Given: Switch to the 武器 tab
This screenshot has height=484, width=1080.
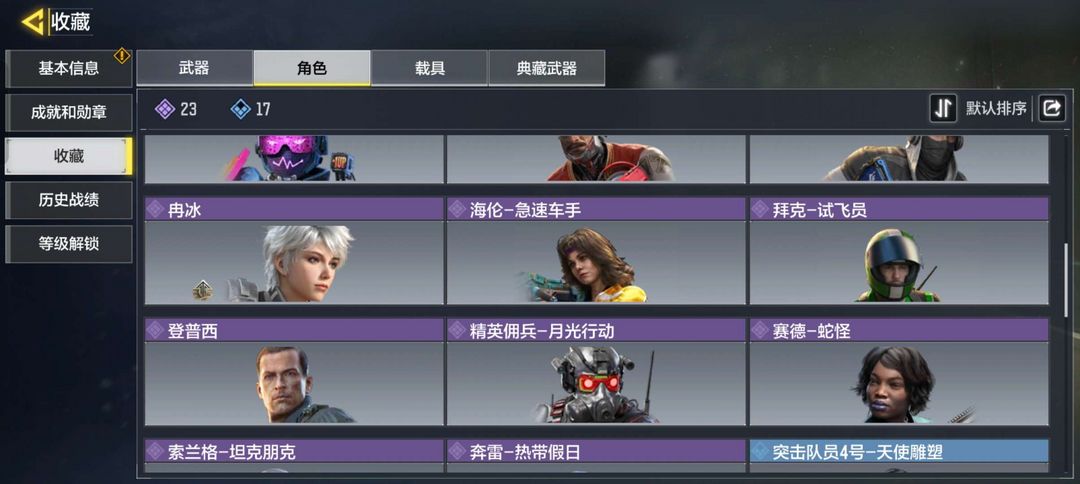Looking at the screenshot, I should tap(194, 68).
